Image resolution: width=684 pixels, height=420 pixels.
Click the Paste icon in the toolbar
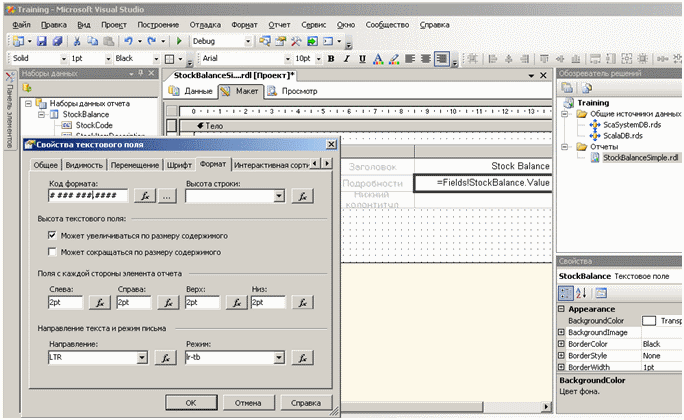pyautogui.click(x=109, y=41)
